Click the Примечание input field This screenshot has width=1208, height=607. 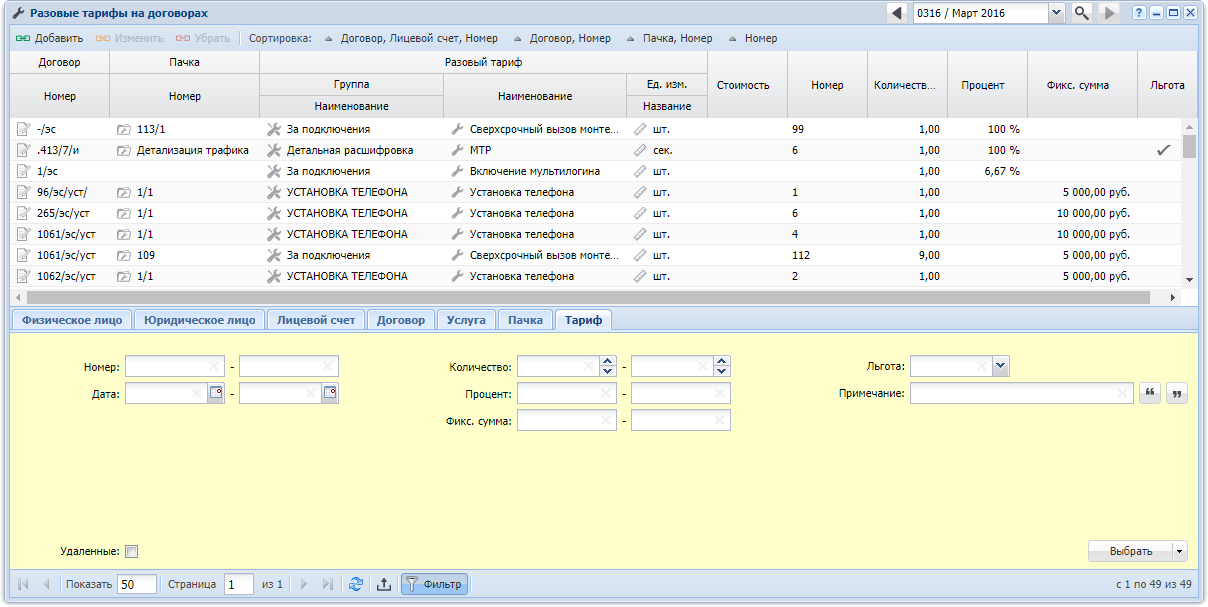(1022, 394)
